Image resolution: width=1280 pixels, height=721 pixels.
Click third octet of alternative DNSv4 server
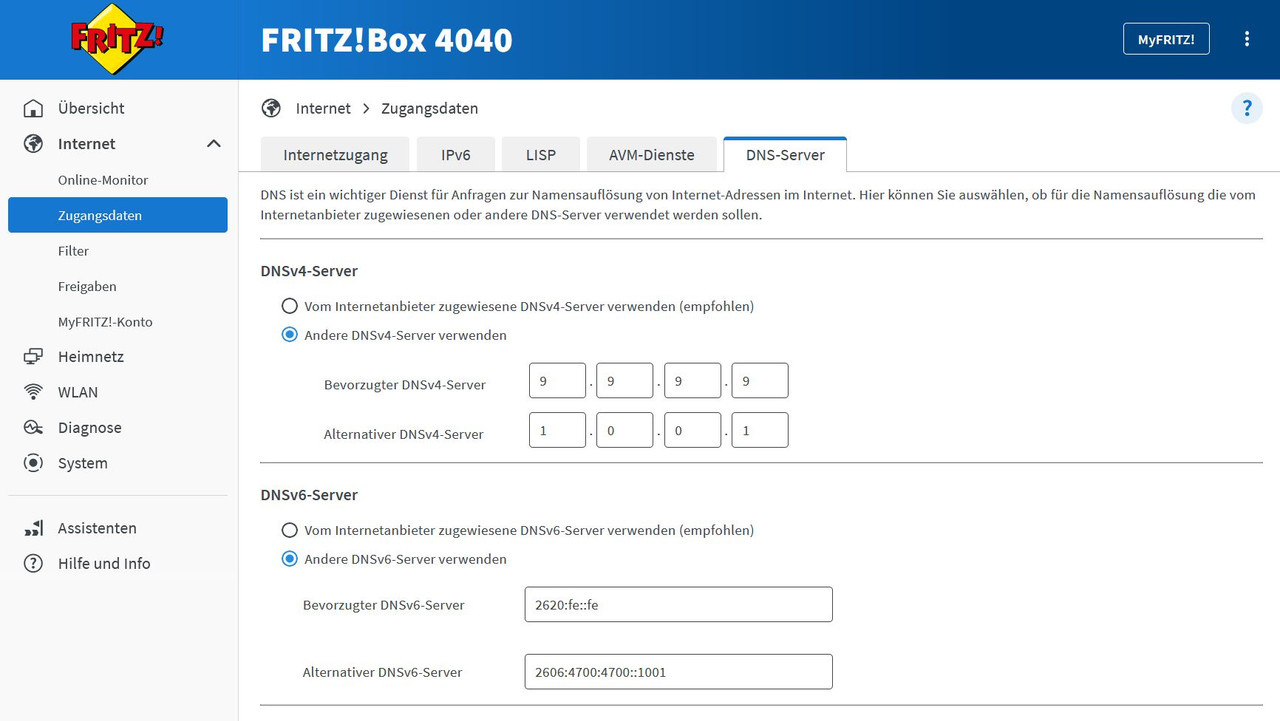[x=692, y=430]
